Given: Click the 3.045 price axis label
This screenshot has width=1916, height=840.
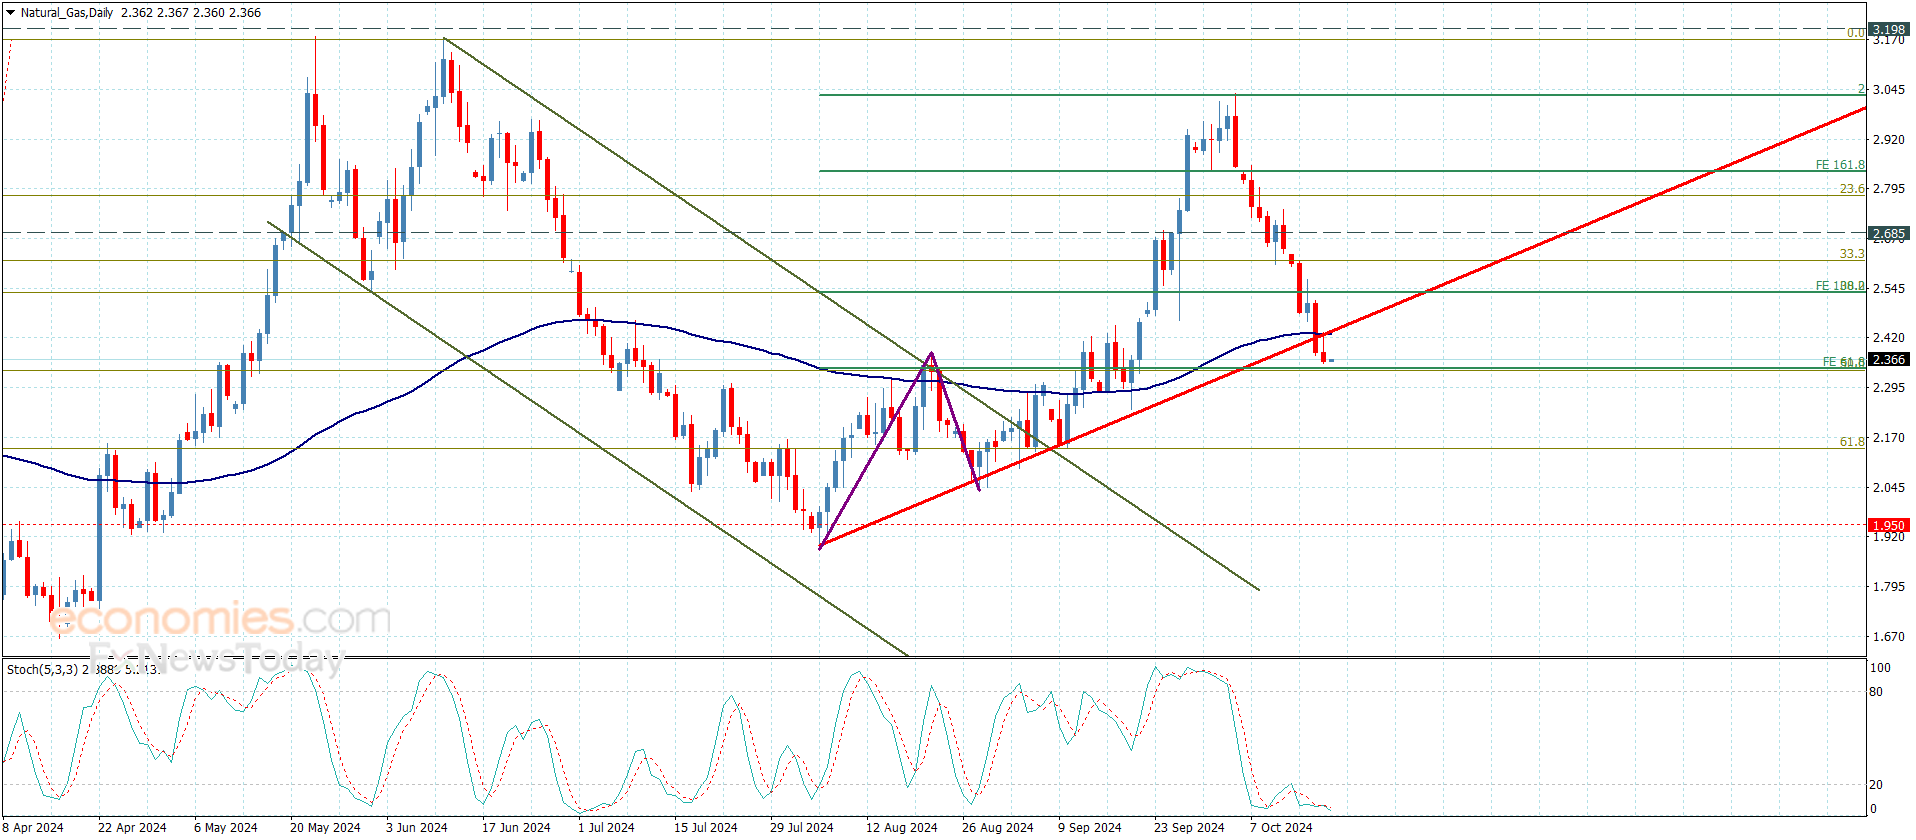Looking at the screenshot, I should 1888,89.
